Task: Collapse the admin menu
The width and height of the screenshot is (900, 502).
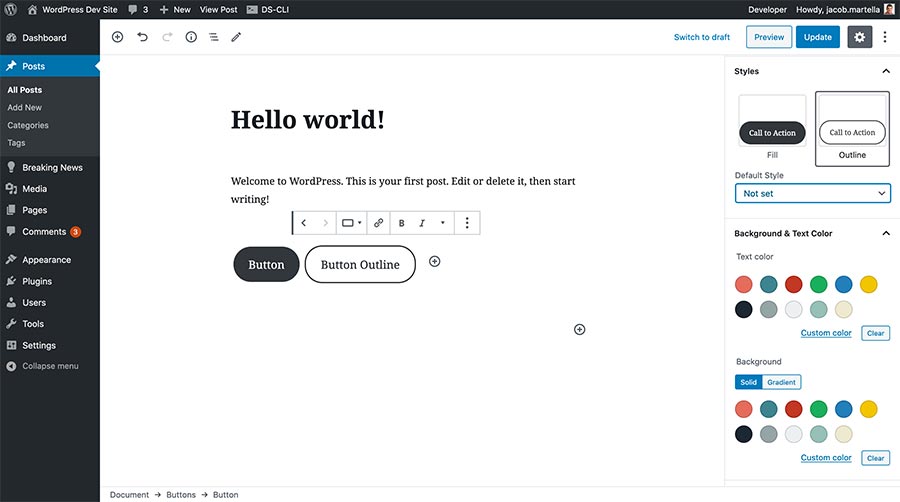Action: [x=50, y=366]
